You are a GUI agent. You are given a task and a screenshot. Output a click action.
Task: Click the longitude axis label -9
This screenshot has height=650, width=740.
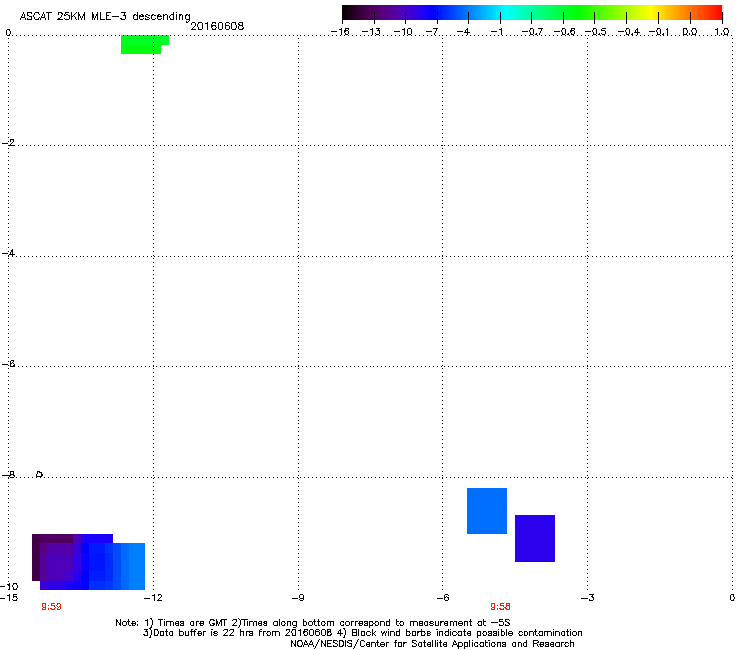click(x=298, y=598)
